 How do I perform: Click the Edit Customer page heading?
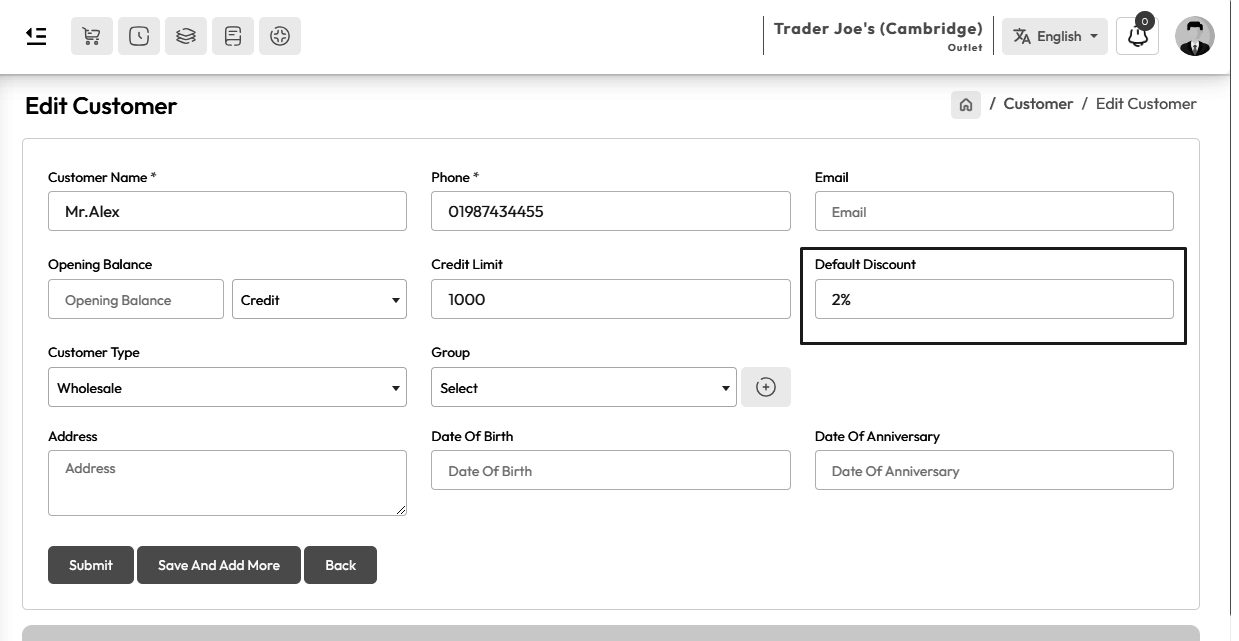pyautogui.click(x=101, y=106)
